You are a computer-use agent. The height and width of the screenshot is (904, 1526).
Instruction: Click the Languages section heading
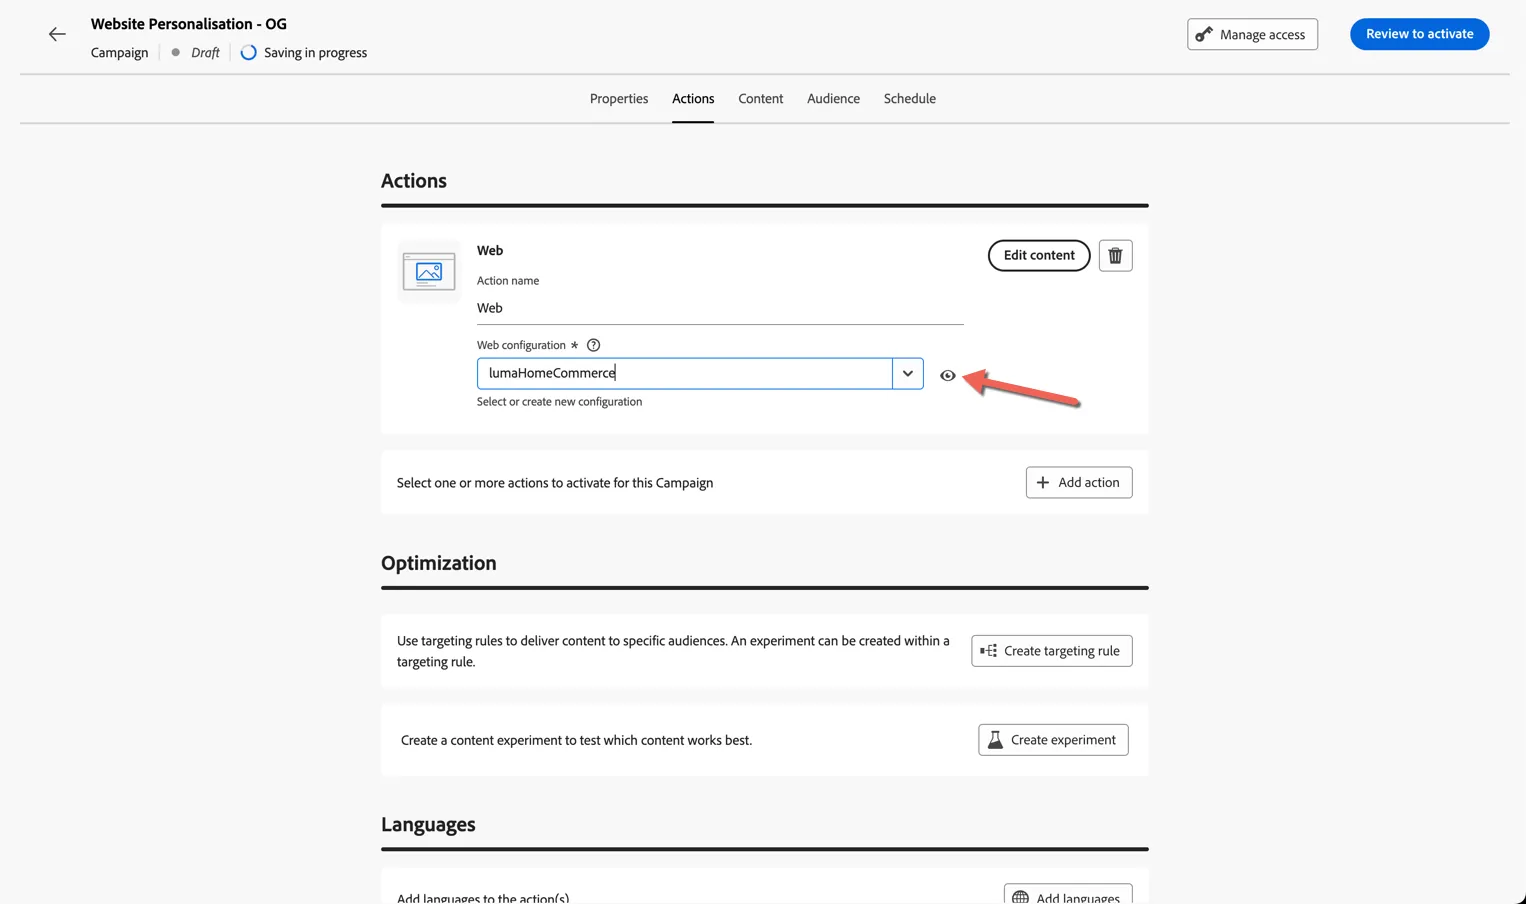pyautogui.click(x=428, y=825)
